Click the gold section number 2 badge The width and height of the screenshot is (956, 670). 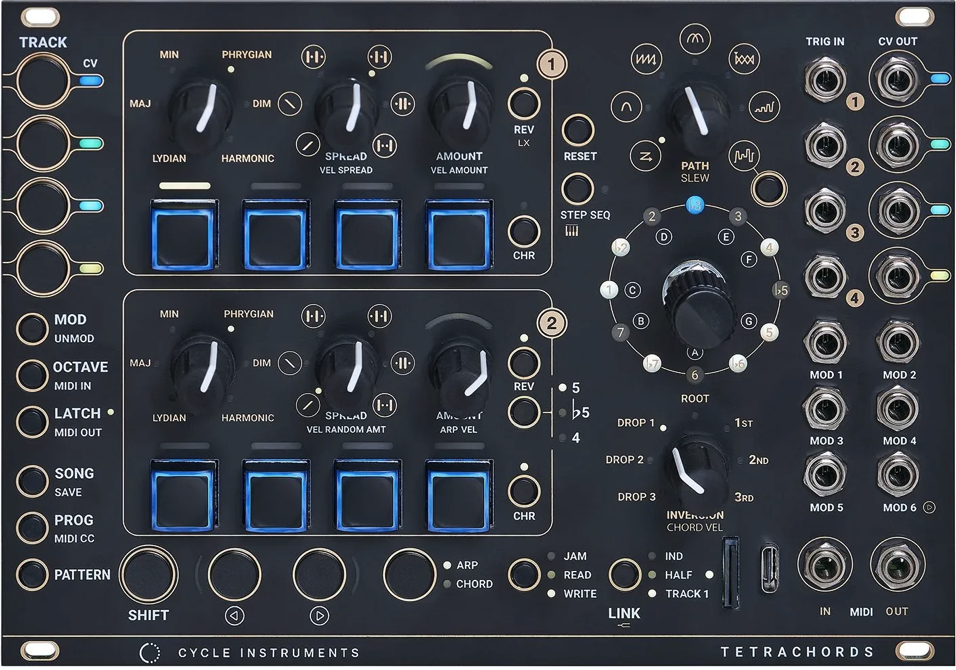(x=552, y=323)
